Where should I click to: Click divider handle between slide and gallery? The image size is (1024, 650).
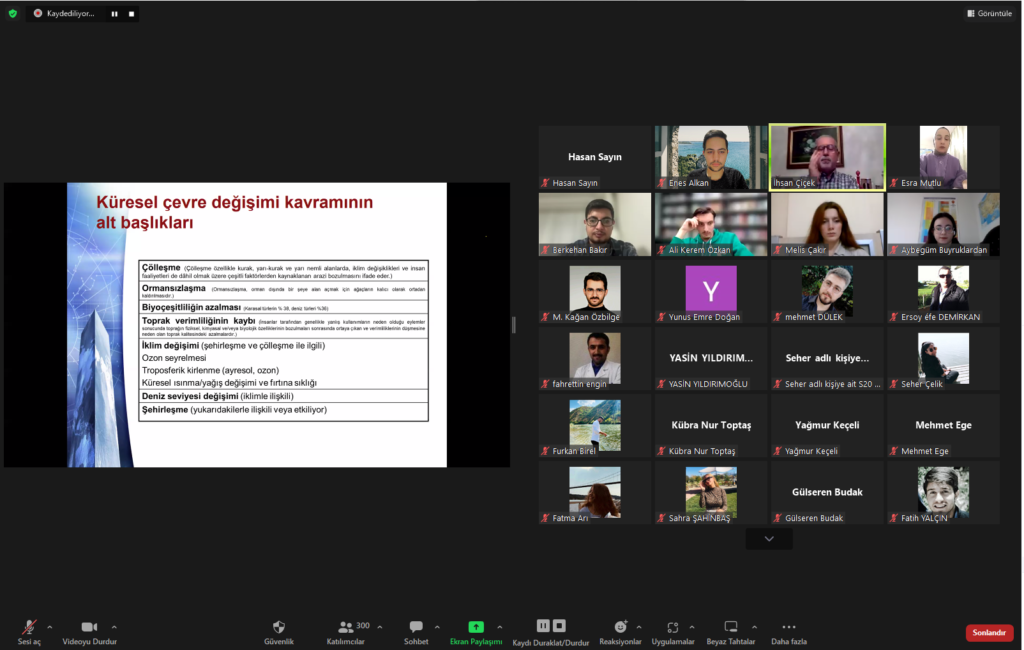click(514, 324)
